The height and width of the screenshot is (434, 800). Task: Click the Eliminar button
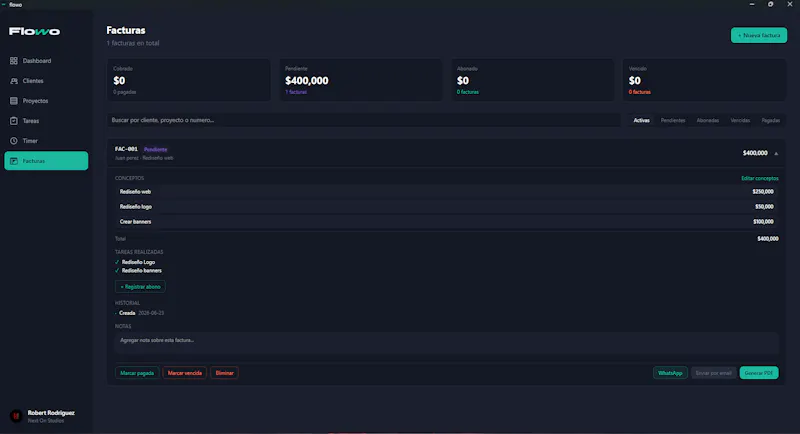(x=224, y=373)
